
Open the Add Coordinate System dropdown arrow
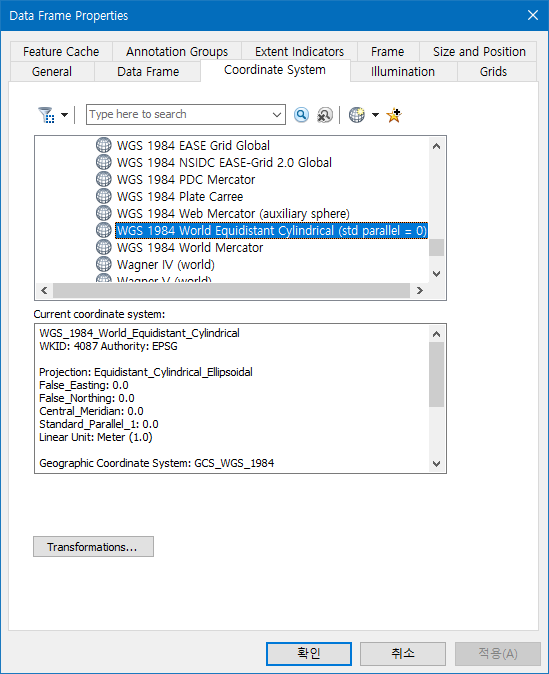(375, 115)
